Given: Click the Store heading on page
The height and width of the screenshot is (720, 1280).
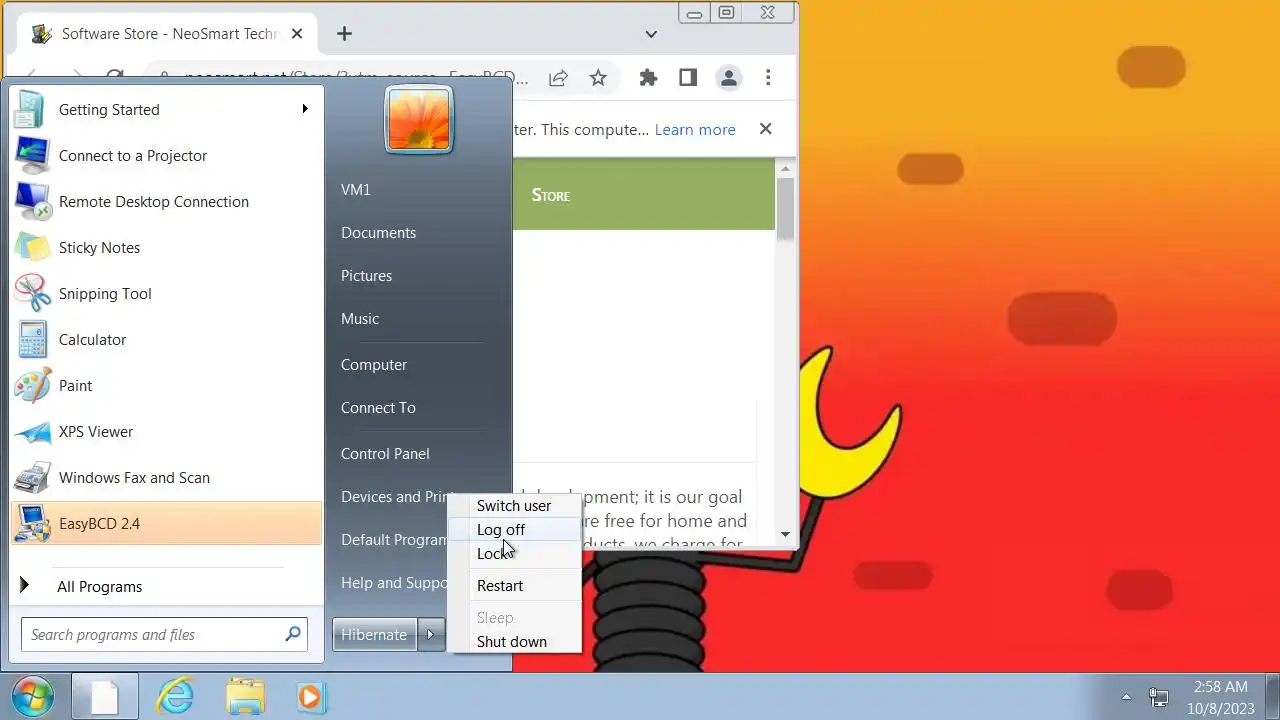Looking at the screenshot, I should (x=551, y=195).
